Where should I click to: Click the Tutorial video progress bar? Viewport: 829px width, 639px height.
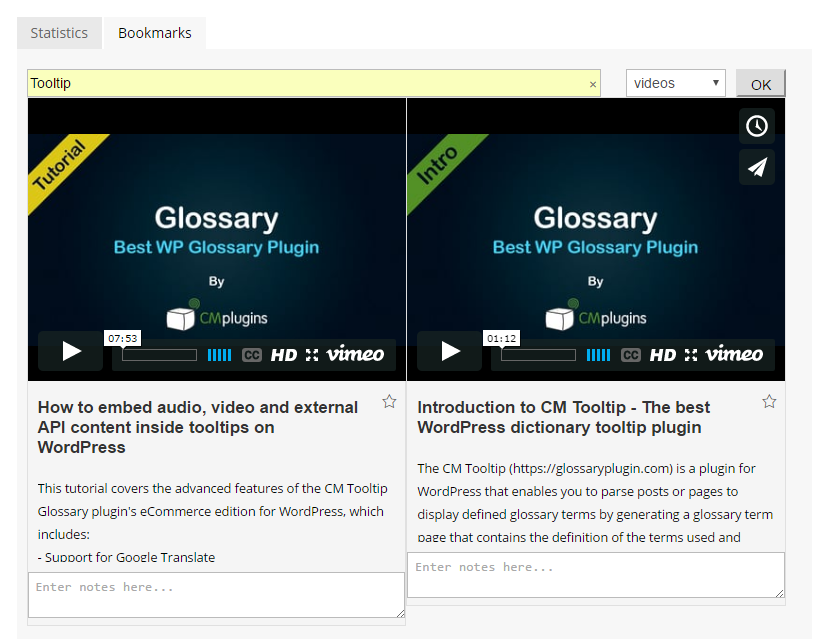coord(159,355)
